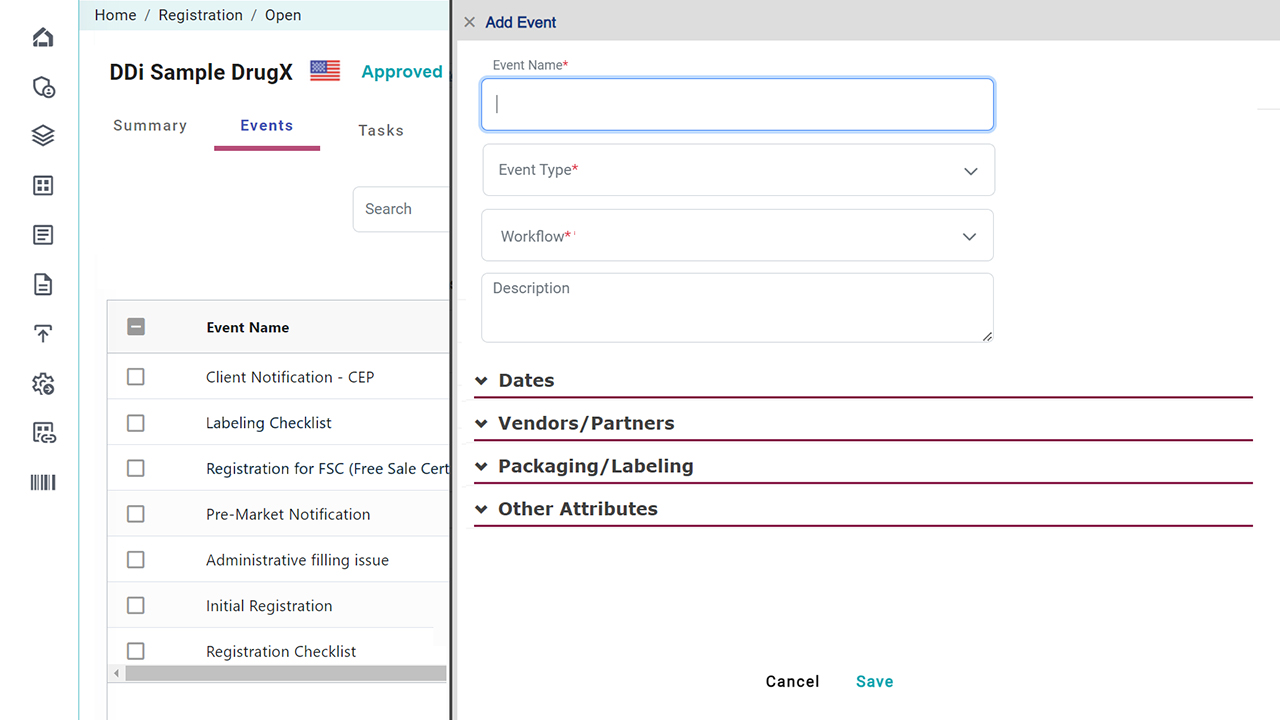Click the Home icon in the sidebar
This screenshot has width=1280, height=720.
point(43,38)
